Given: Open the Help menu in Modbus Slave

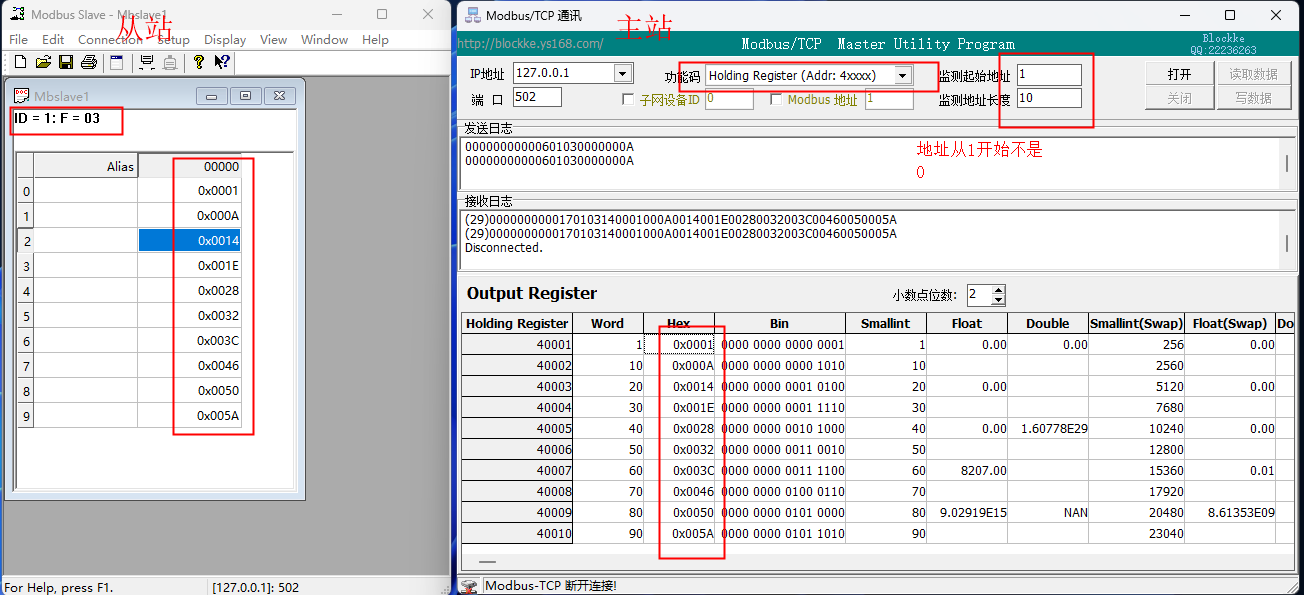Looking at the screenshot, I should pyautogui.click(x=375, y=40).
